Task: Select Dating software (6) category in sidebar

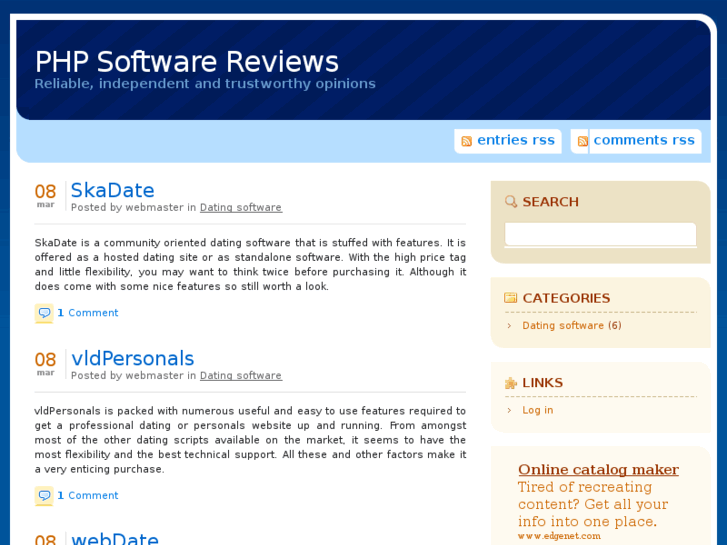Action: pos(572,326)
